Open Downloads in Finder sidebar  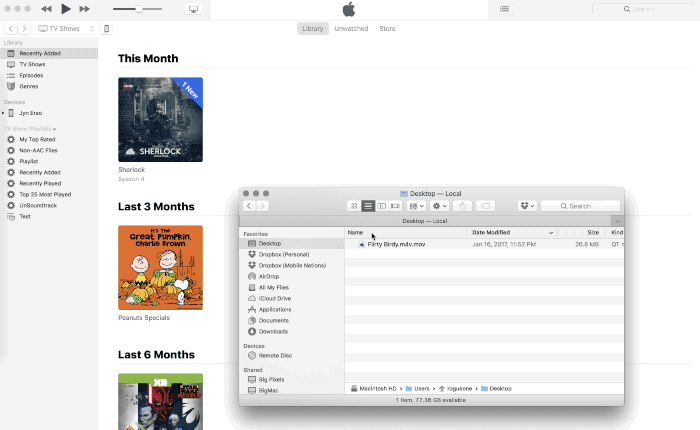click(292, 331)
